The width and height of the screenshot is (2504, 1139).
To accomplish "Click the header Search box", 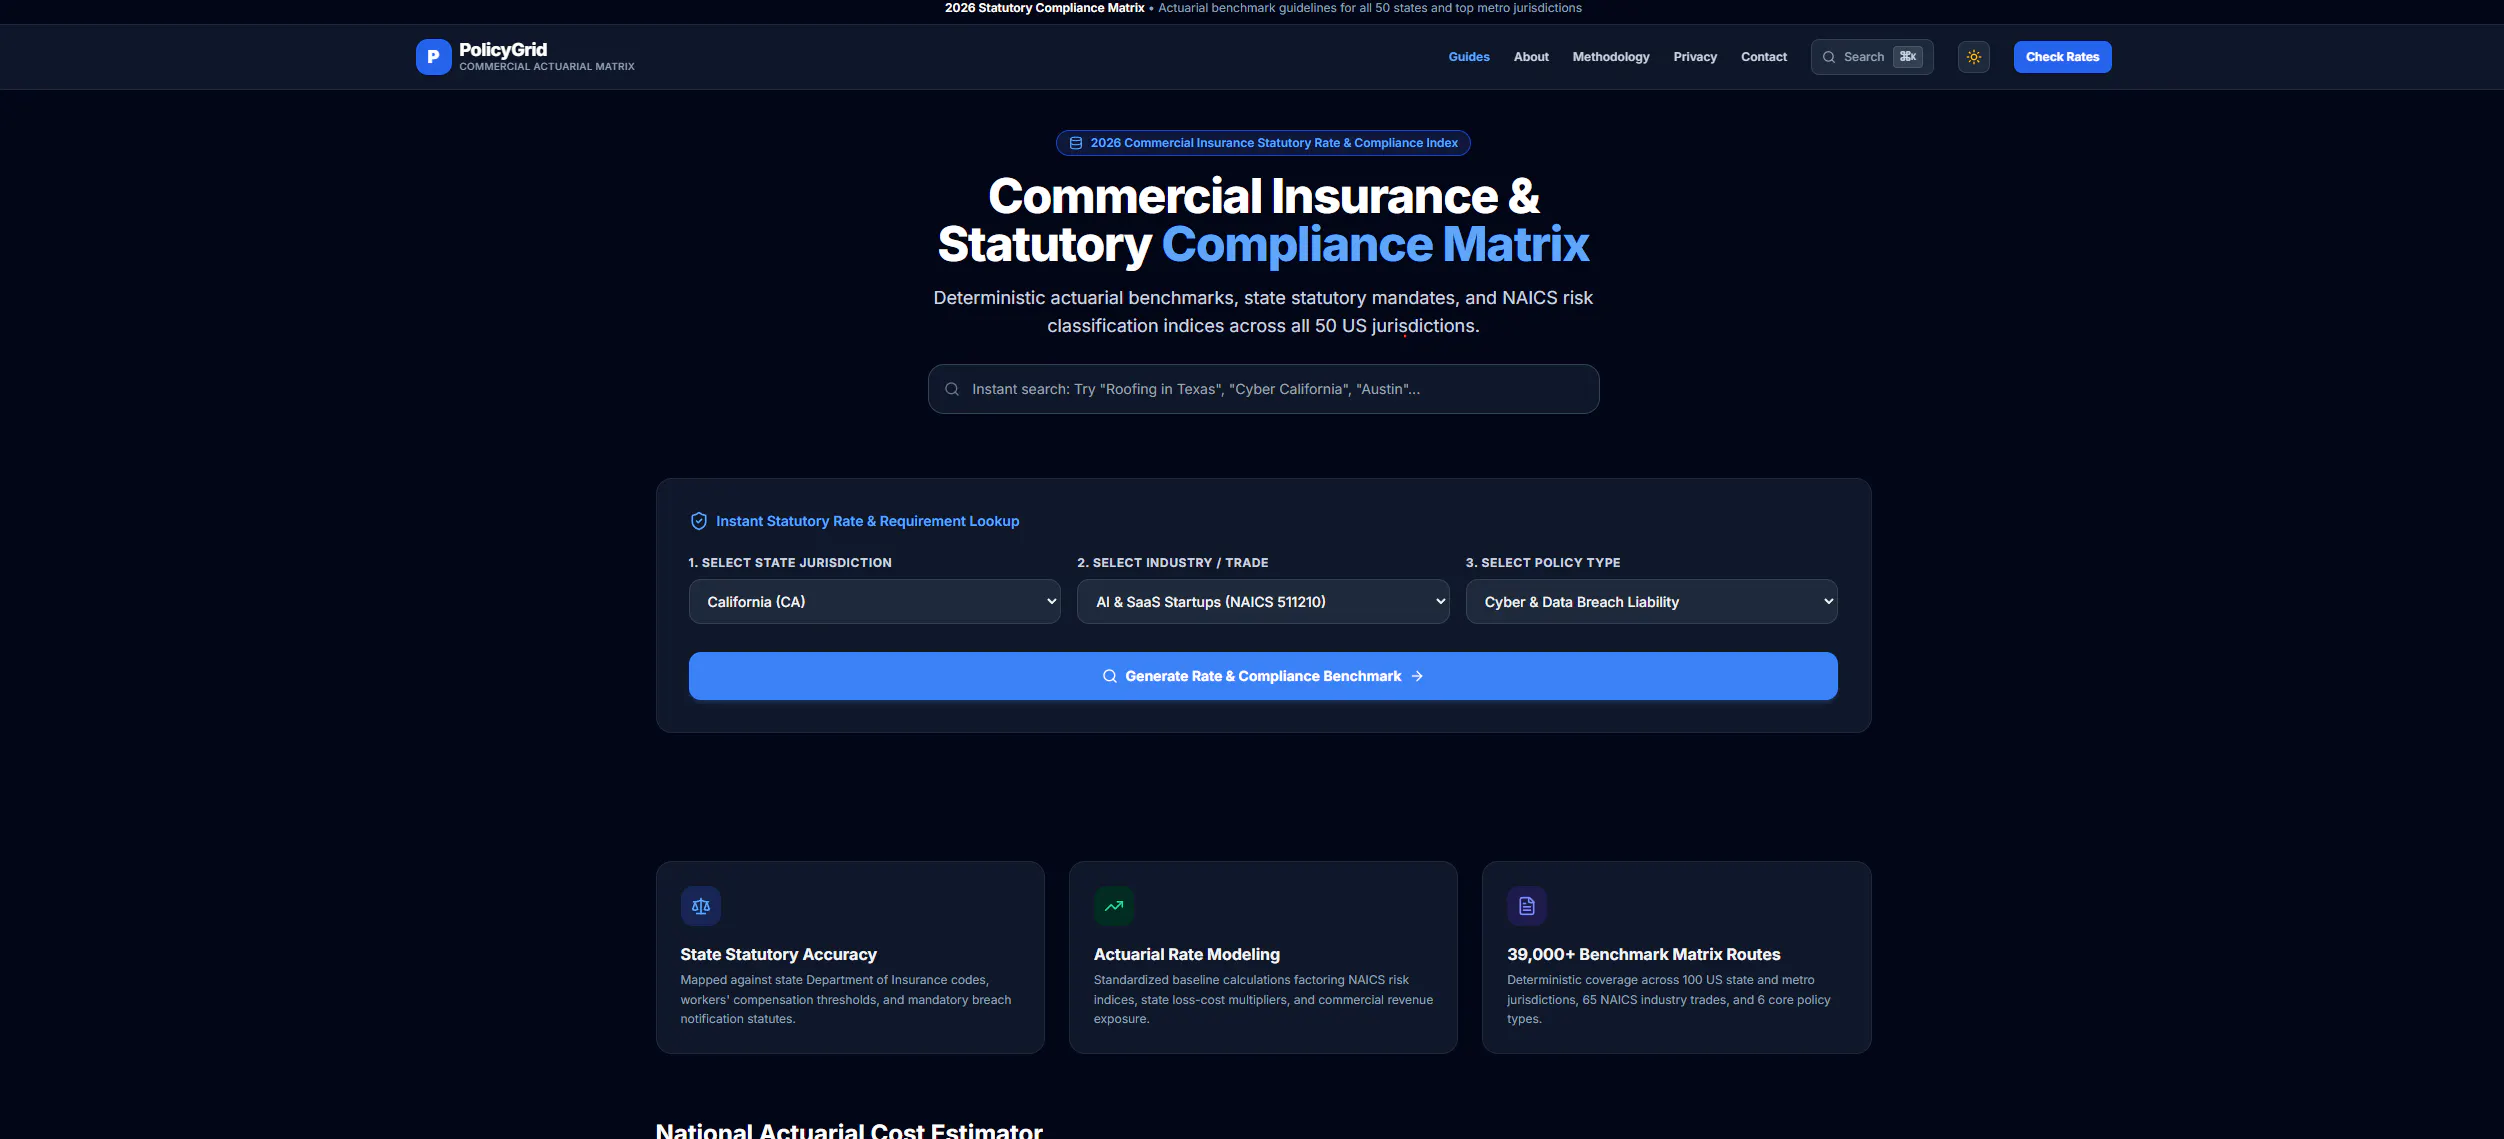I will tap(1871, 57).
